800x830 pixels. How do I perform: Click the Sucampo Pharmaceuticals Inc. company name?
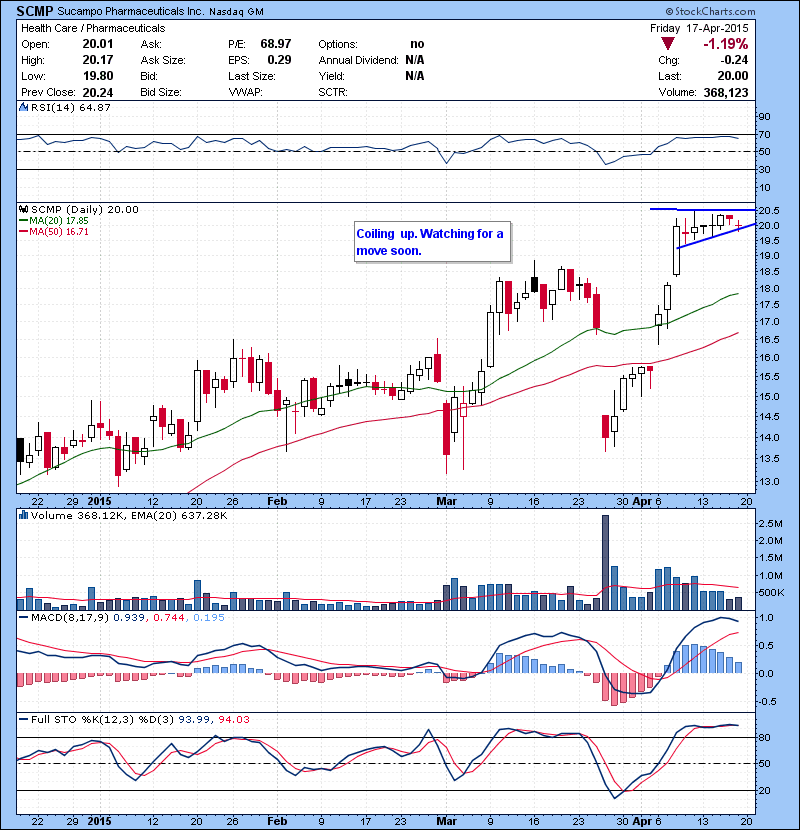coord(130,11)
